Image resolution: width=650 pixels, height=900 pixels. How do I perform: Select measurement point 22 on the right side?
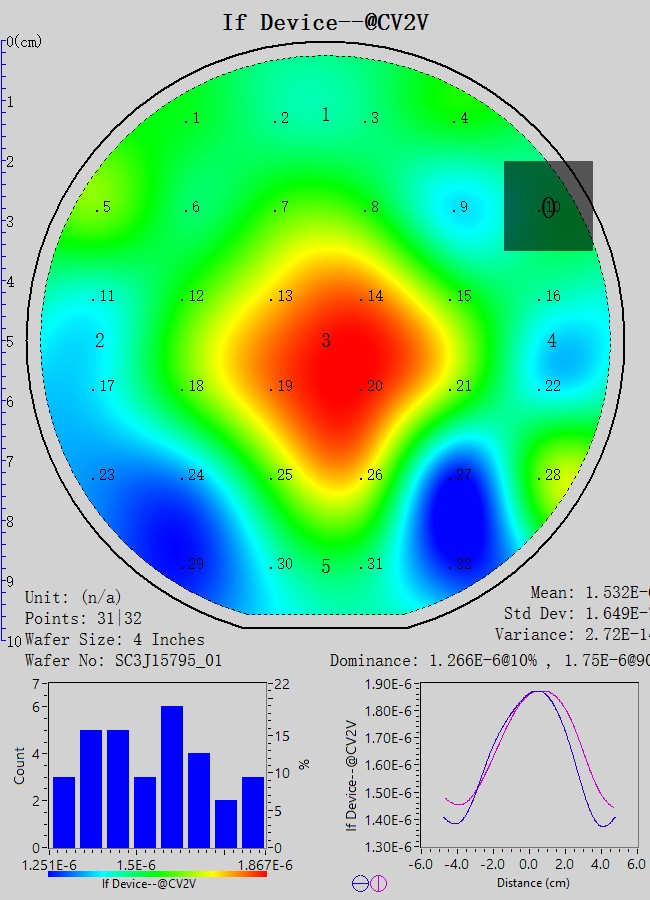tap(548, 387)
